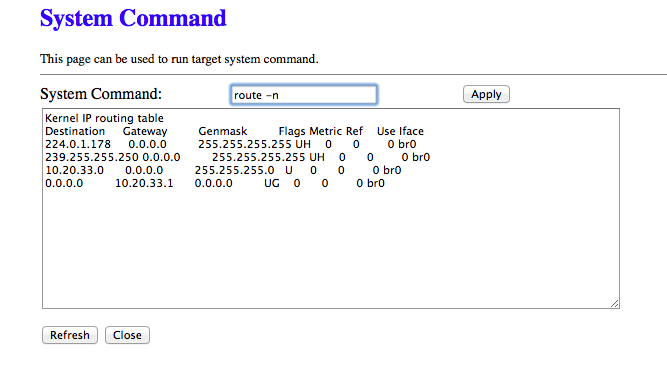Click destination 239.255.255.250 in output
The image size is (667, 368).
click(92, 157)
